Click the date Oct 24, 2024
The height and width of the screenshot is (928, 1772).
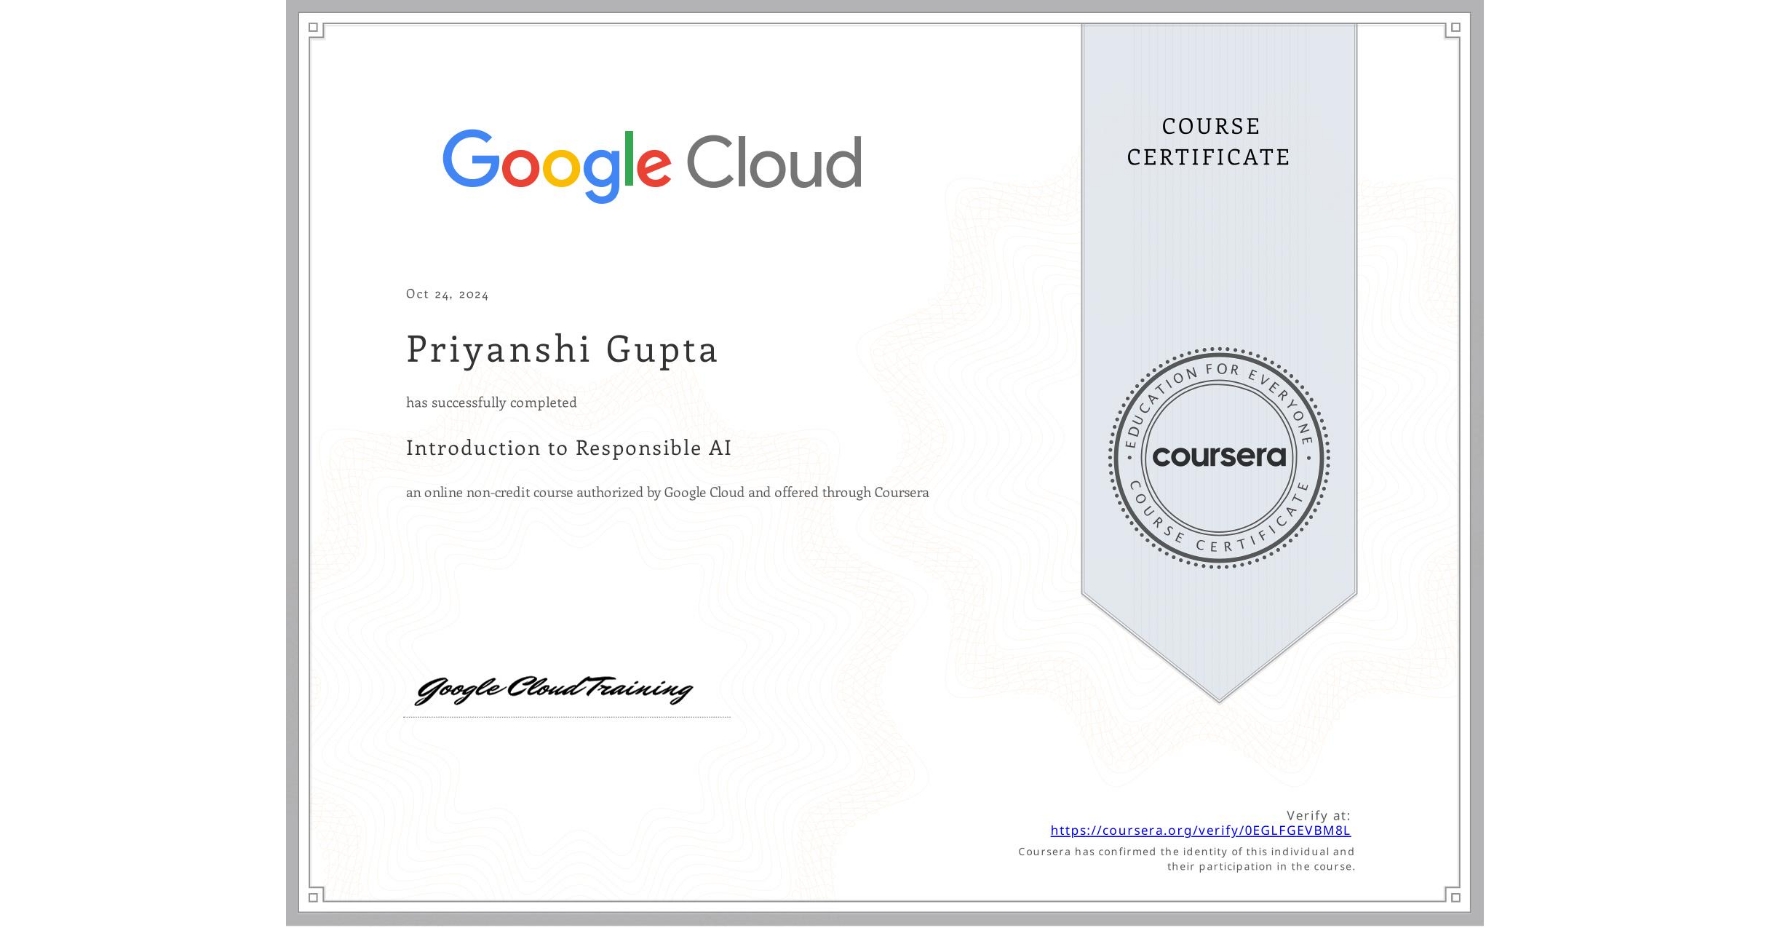[x=447, y=293]
